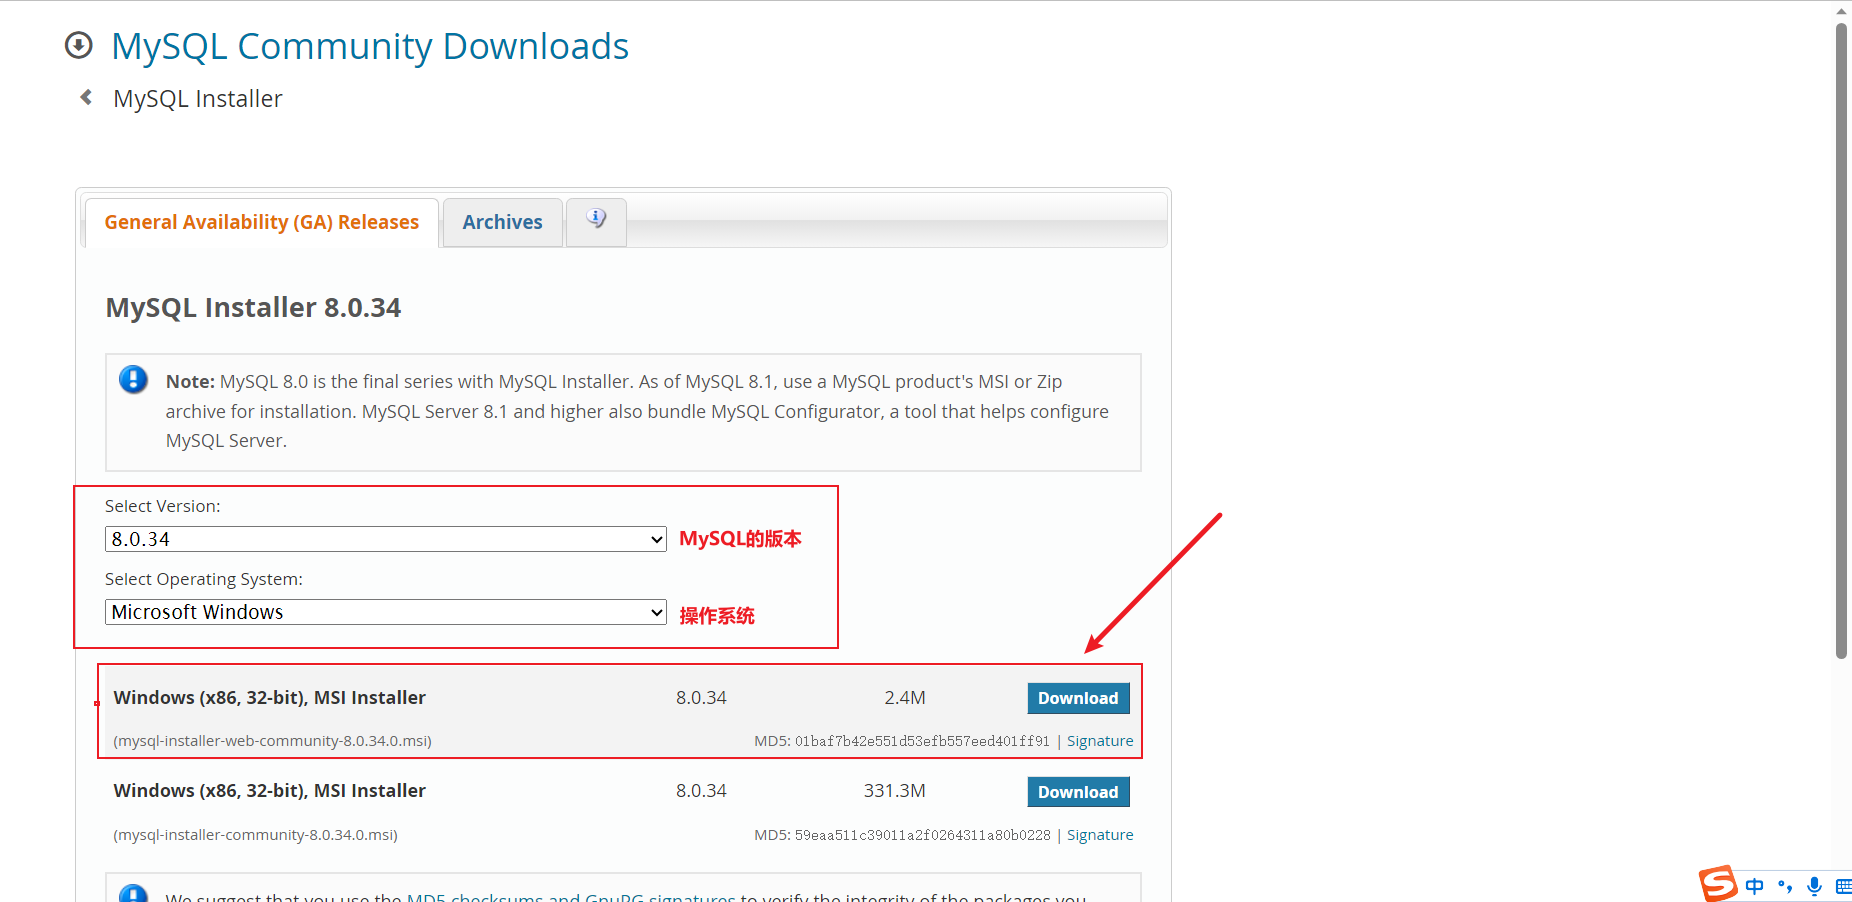Open the Select Version dropdown showing 8.0.34

point(385,539)
